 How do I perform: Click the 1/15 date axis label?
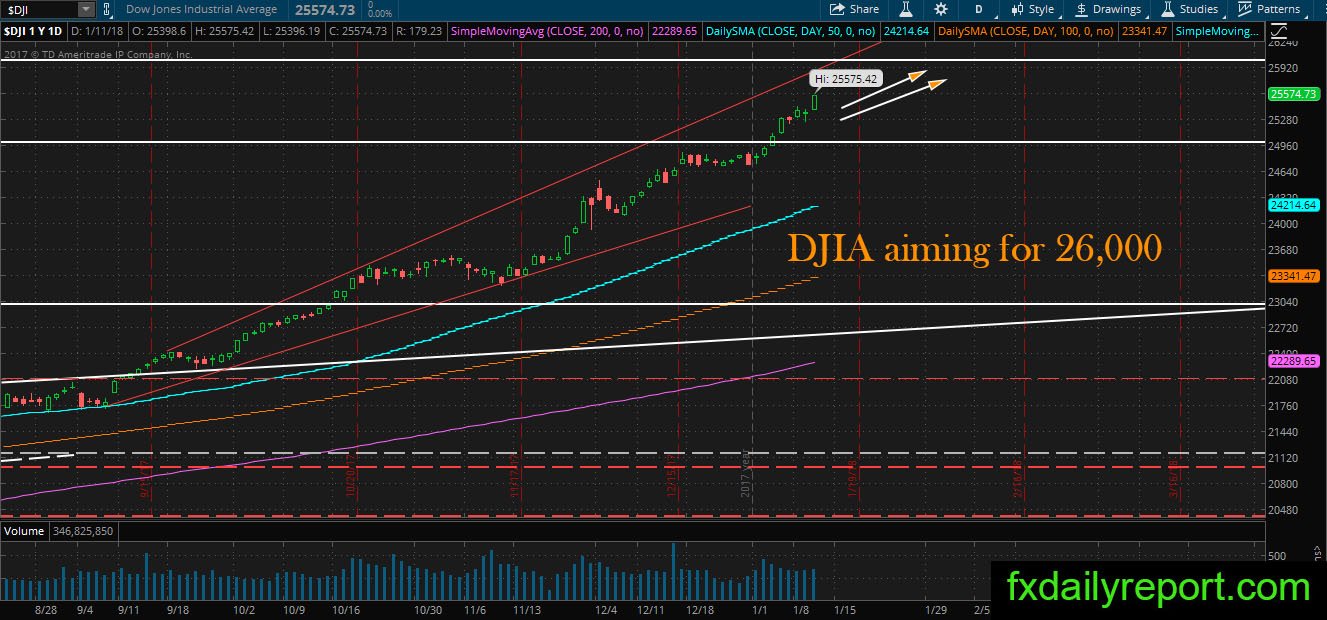point(845,609)
